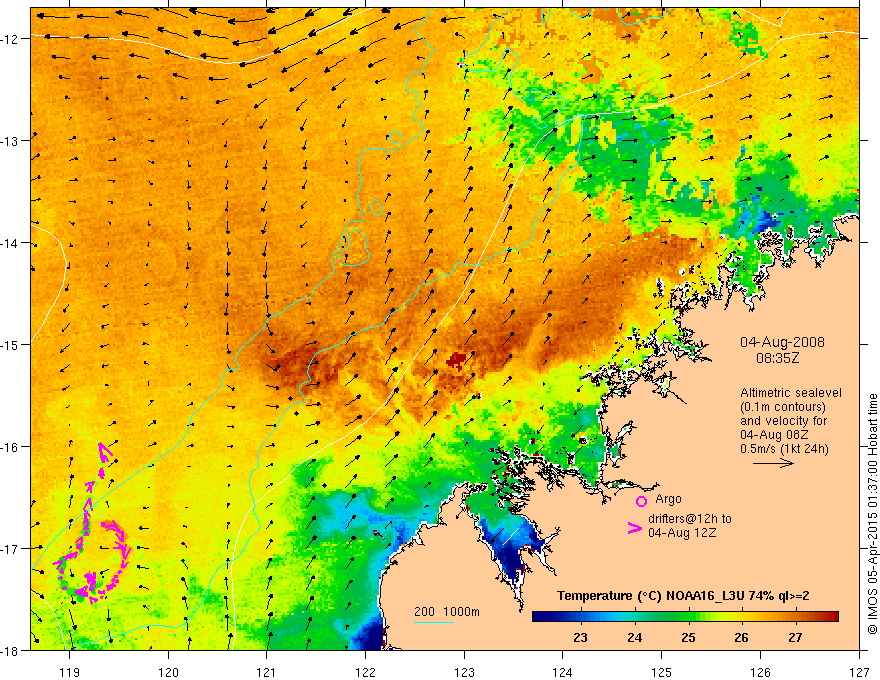
Task: Click the latitude axis label '-16'
Action: click(11, 447)
